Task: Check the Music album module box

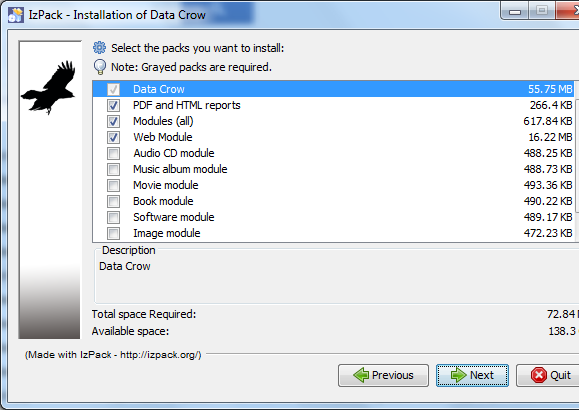Action: click(x=113, y=170)
